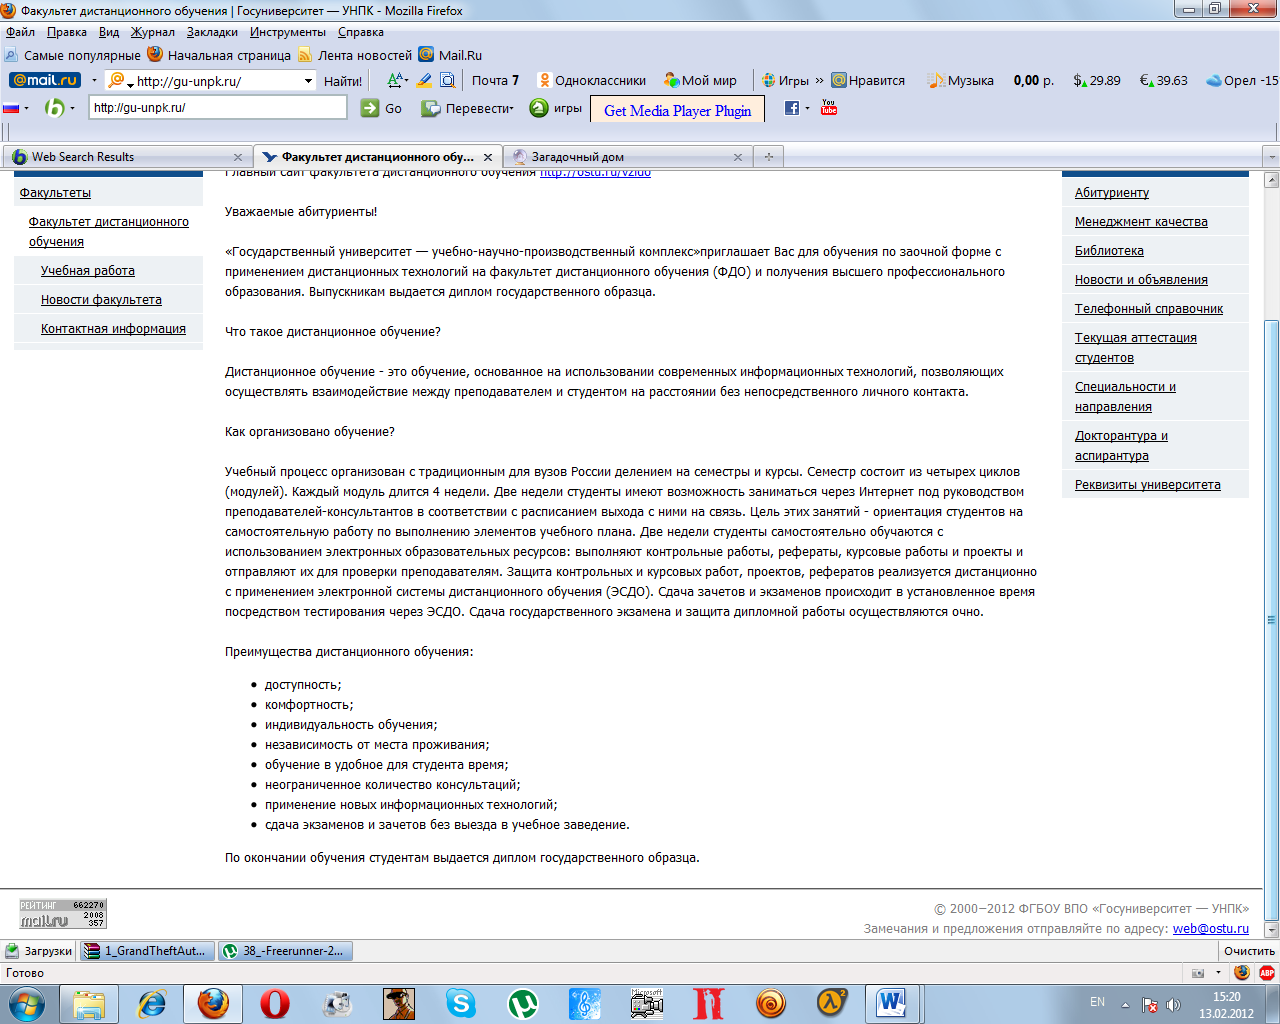Open download 38_-Freerunner-2... item
The width and height of the screenshot is (1280, 1024).
(x=285, y=951)
